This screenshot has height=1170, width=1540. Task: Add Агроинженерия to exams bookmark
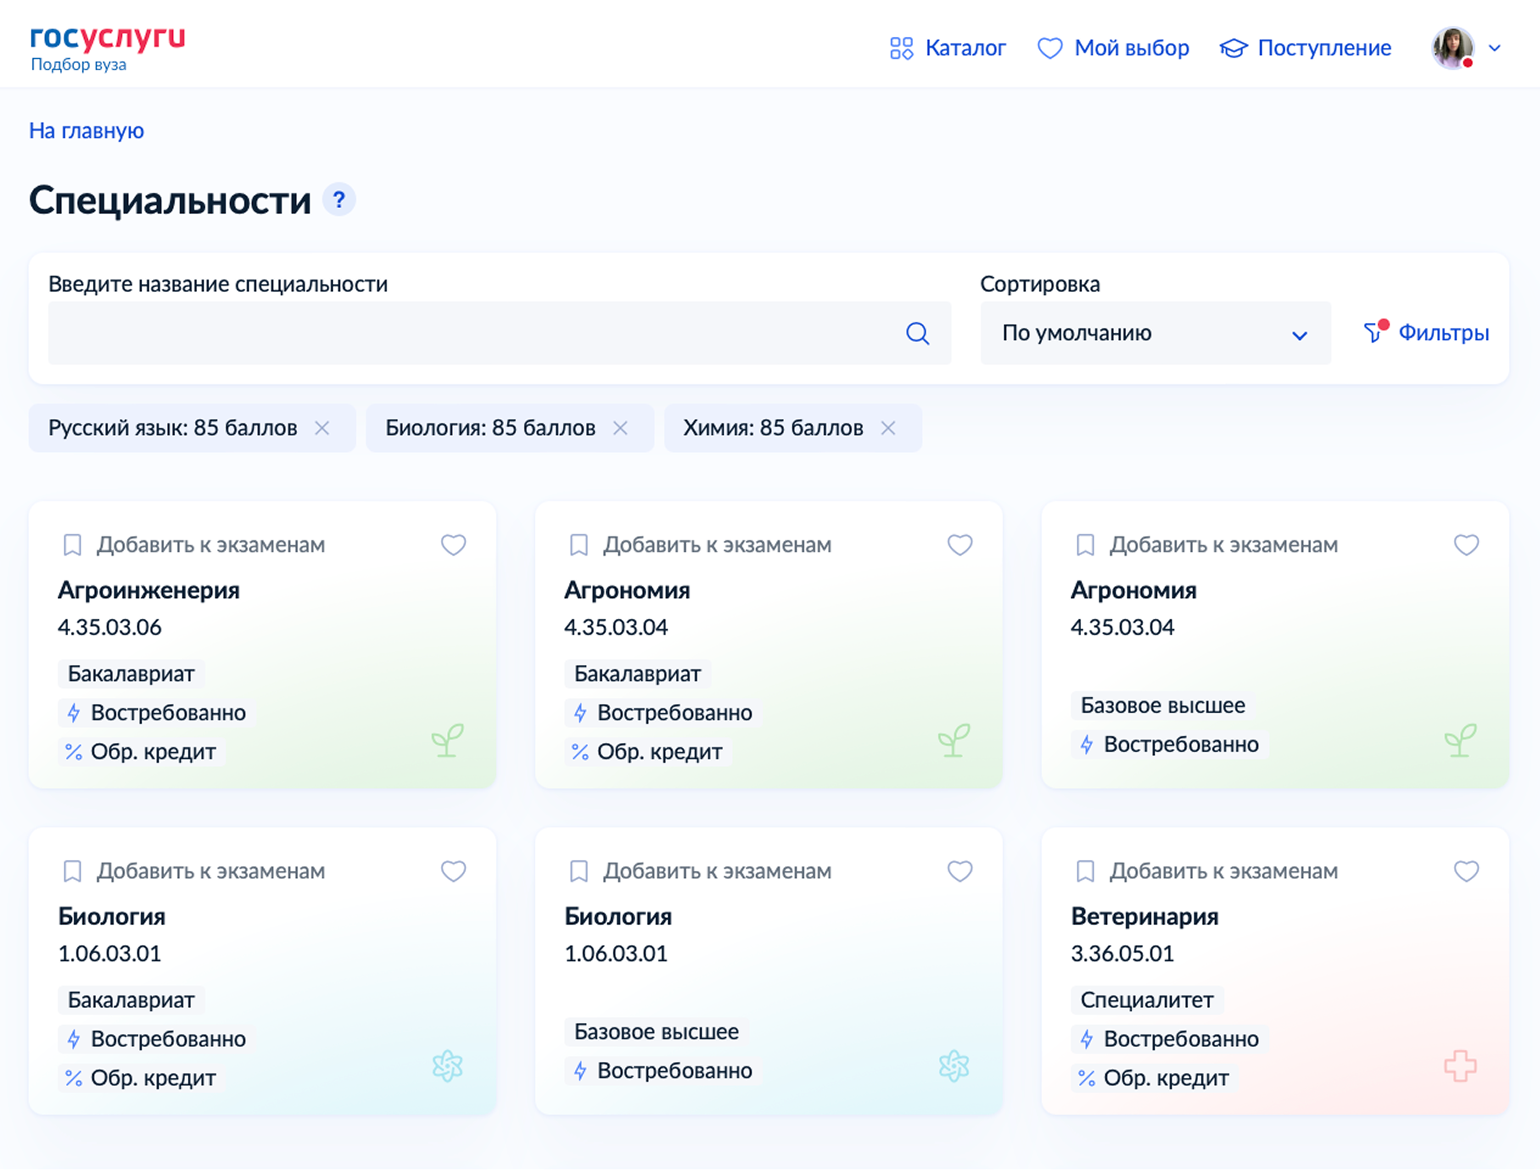click(x=193, y=545)
